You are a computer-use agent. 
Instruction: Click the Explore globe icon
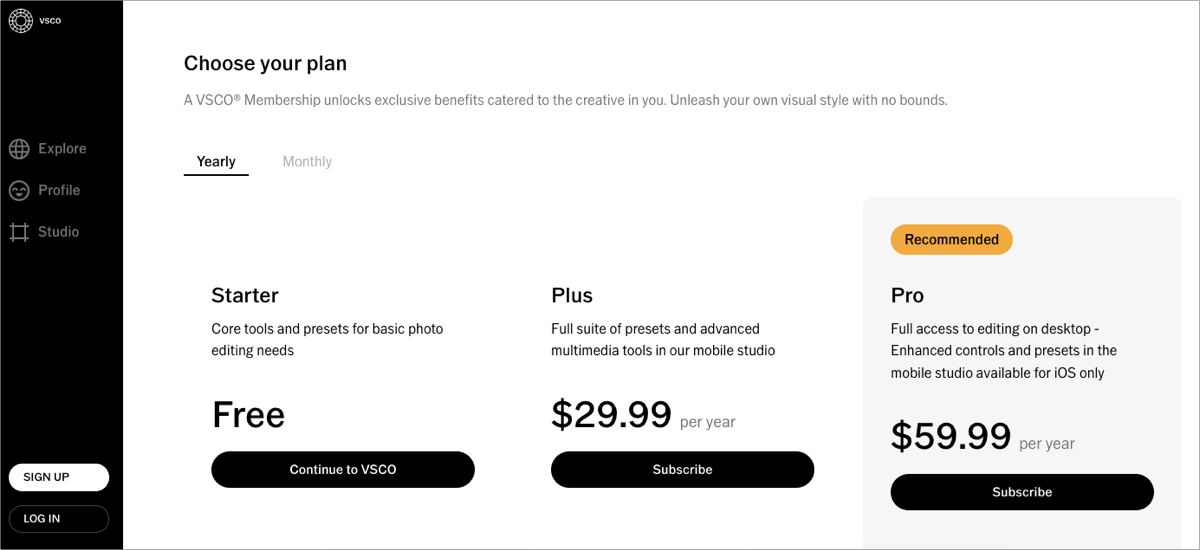19,149
